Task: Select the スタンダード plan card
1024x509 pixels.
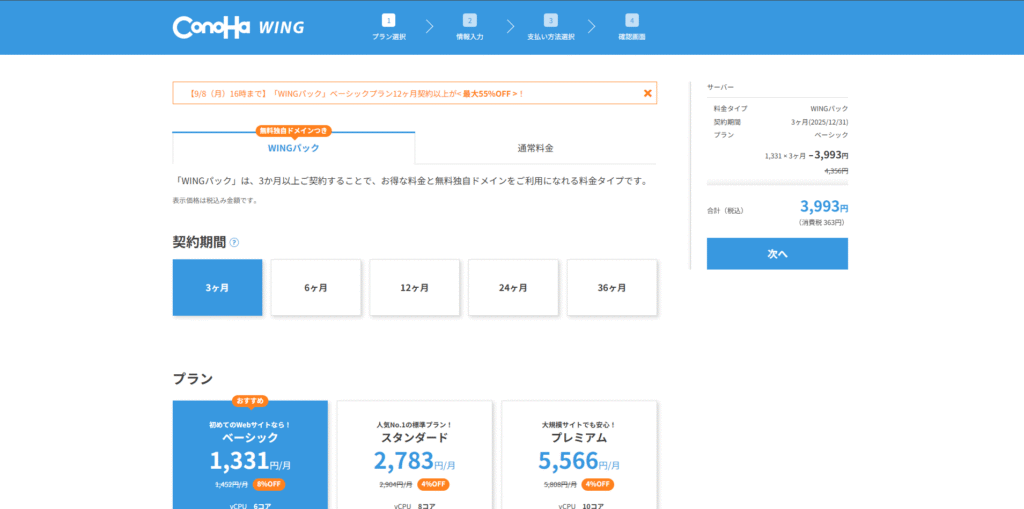Action: pyautogui.click(x=415, y=455)
